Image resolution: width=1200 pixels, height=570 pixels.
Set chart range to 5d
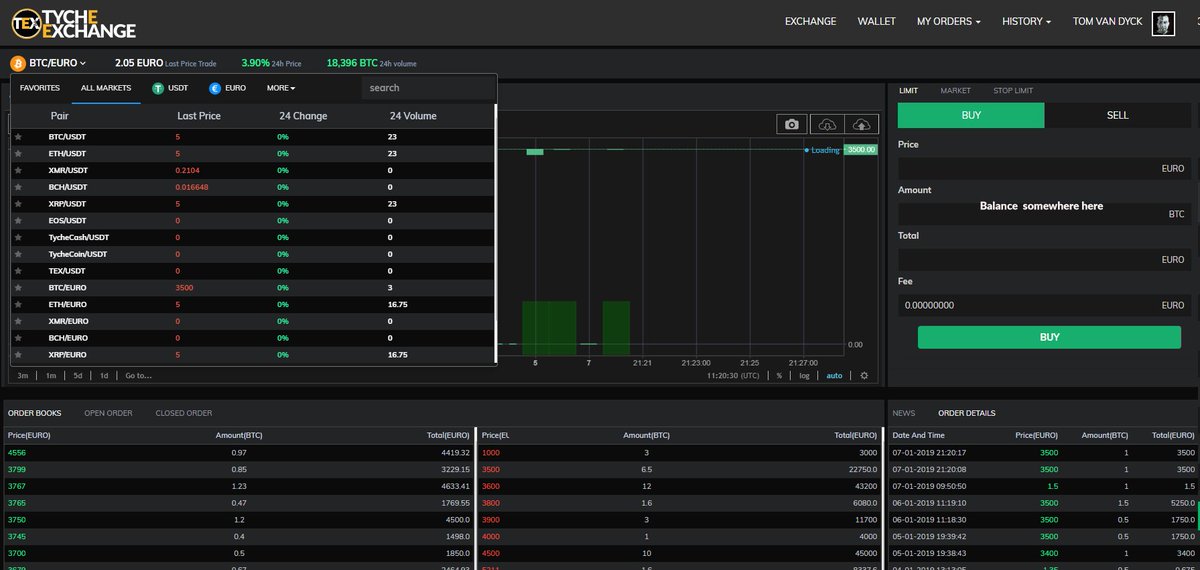click(78, 376)
